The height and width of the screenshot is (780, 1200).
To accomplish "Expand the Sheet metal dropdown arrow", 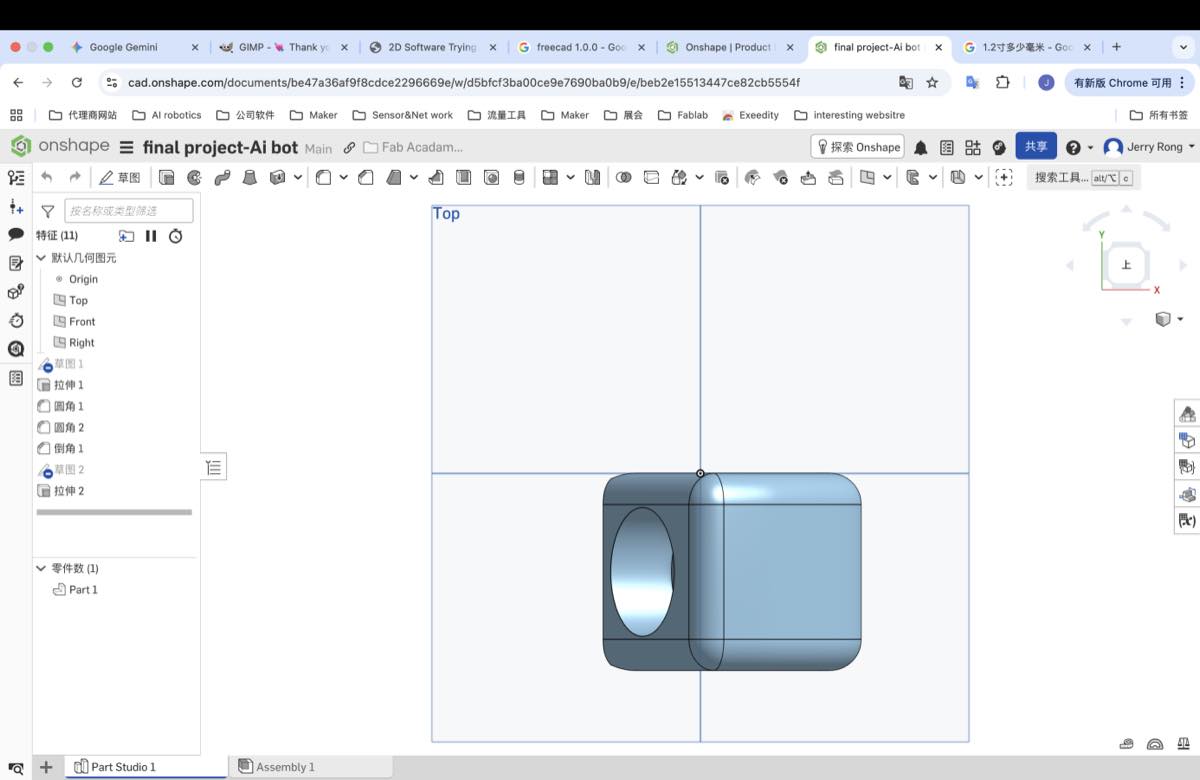I will (979, 178).
